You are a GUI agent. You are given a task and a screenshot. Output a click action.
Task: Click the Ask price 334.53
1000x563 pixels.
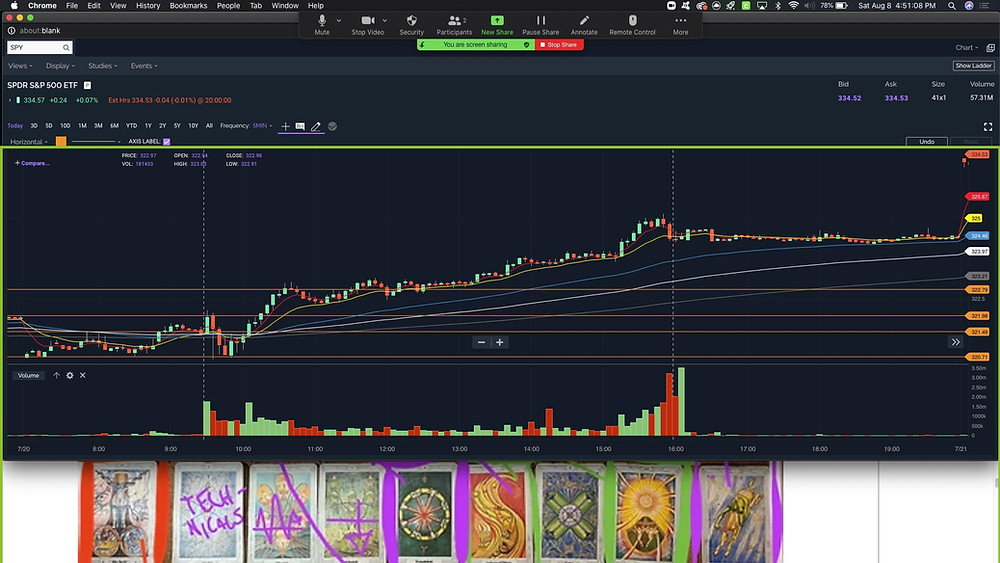[x=896, y=98]
